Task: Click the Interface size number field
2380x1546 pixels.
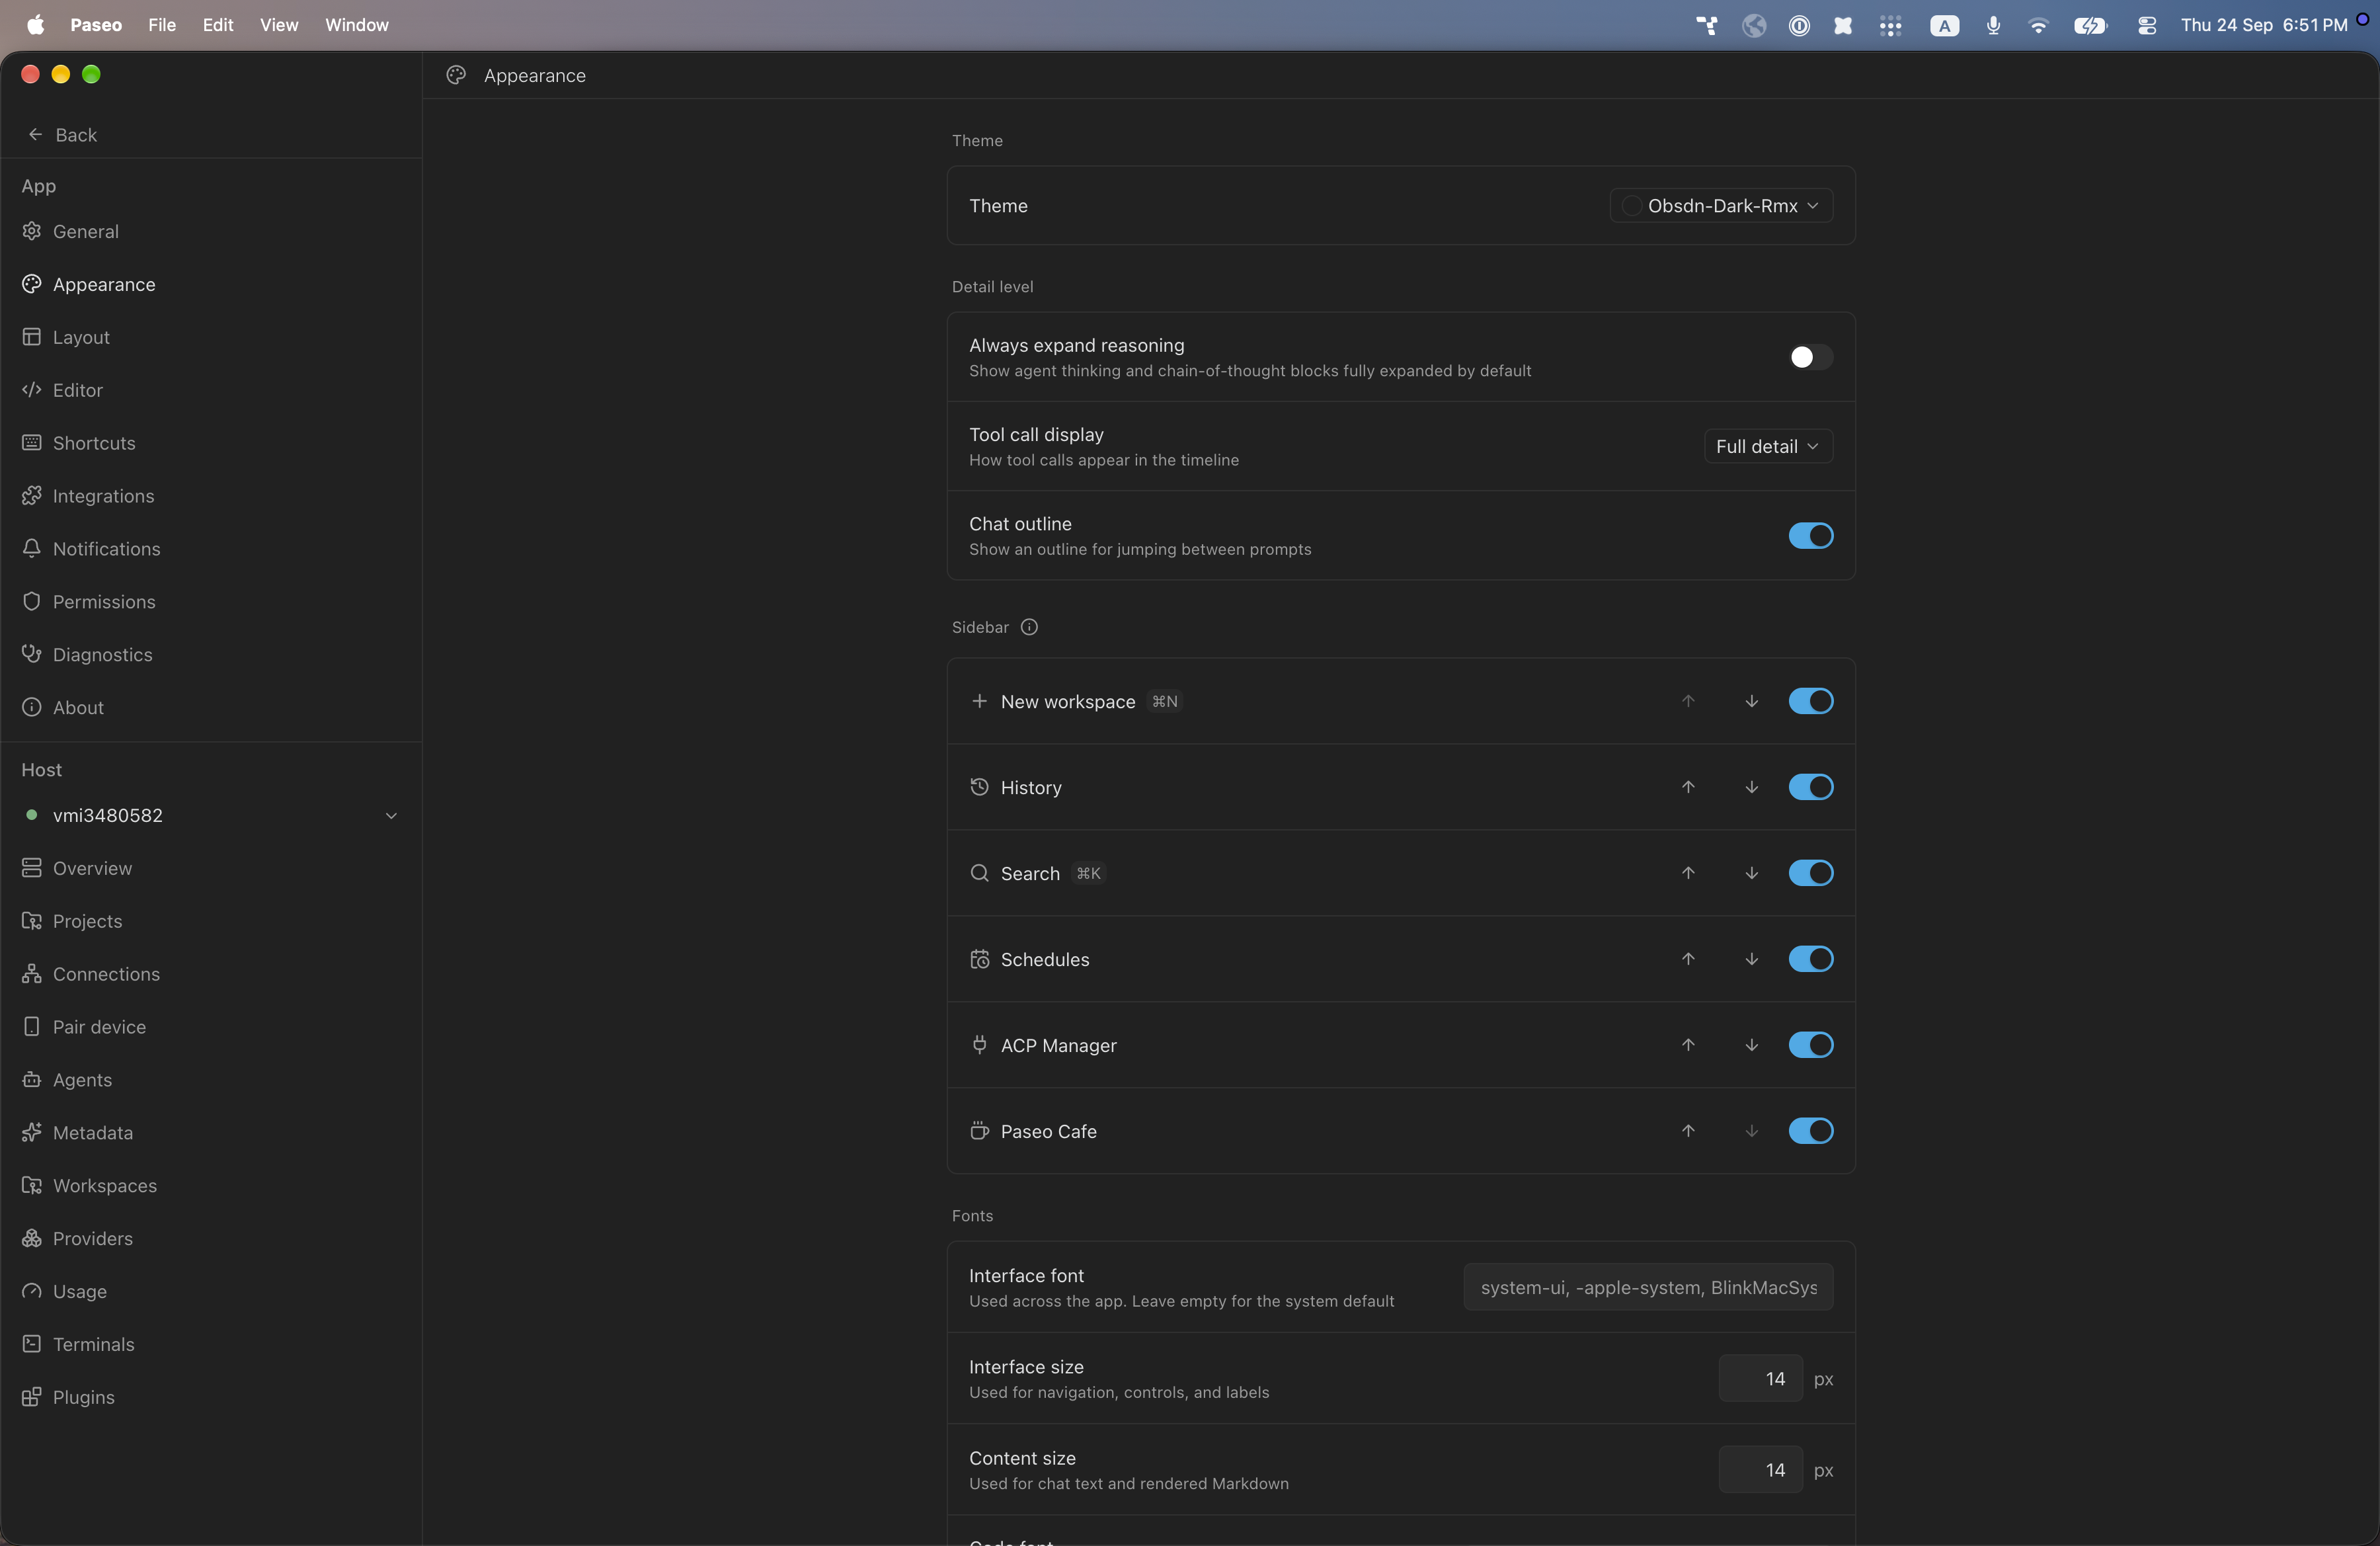Action: coord(1760,1379)
